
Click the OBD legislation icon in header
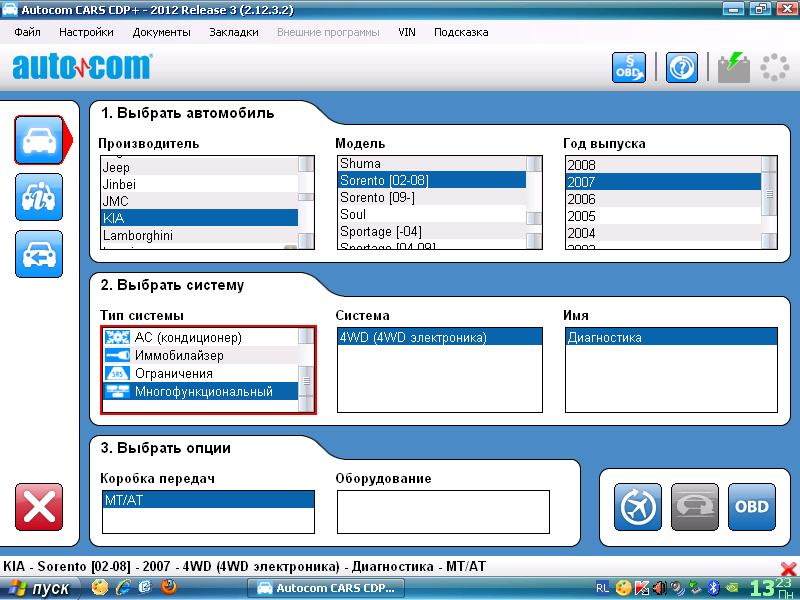(x=629, y=67)
